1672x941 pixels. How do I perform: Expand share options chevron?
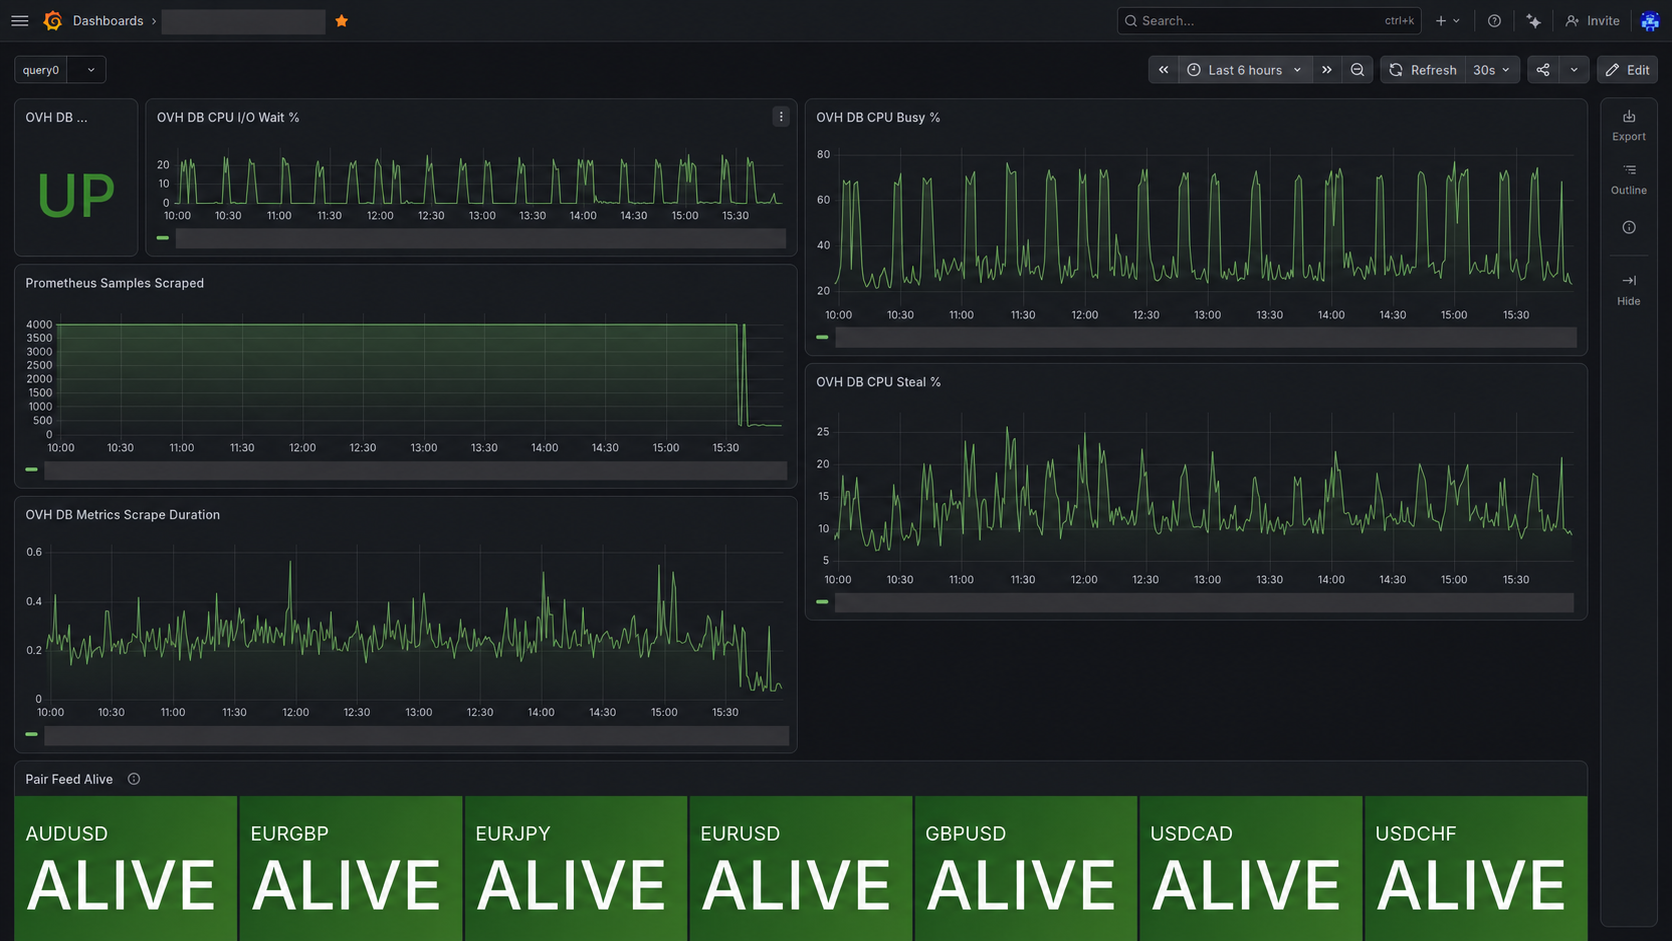[1574, 70]
